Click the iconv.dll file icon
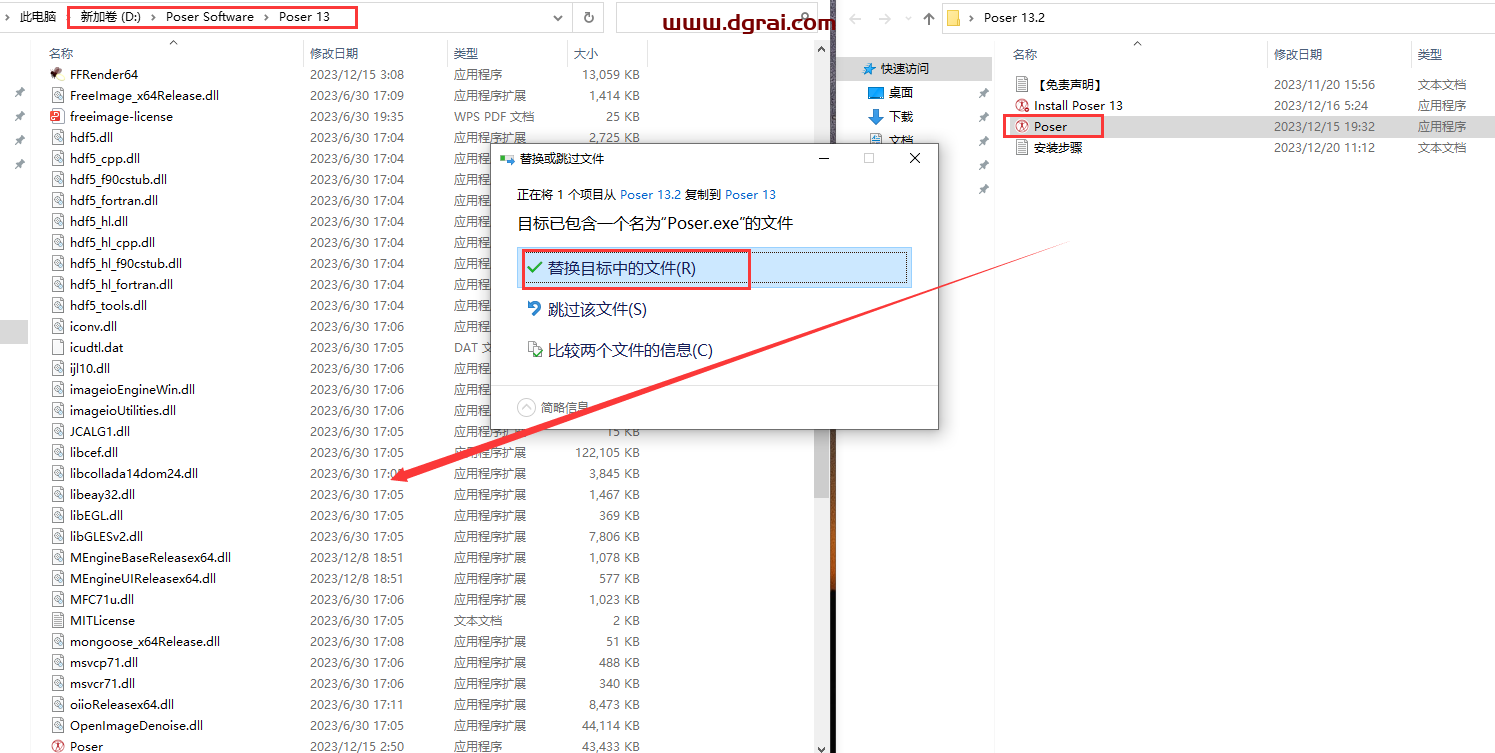The height and width of the screenshot is (753, 1495). point(57,326)
